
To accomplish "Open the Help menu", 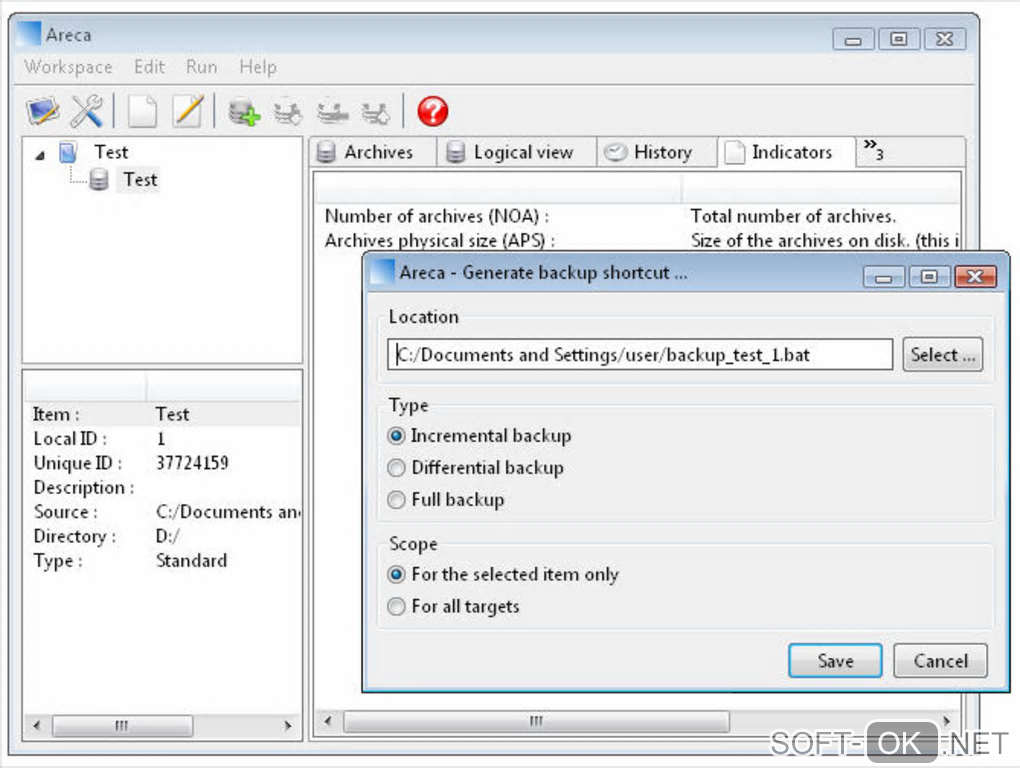I will 258,66.
